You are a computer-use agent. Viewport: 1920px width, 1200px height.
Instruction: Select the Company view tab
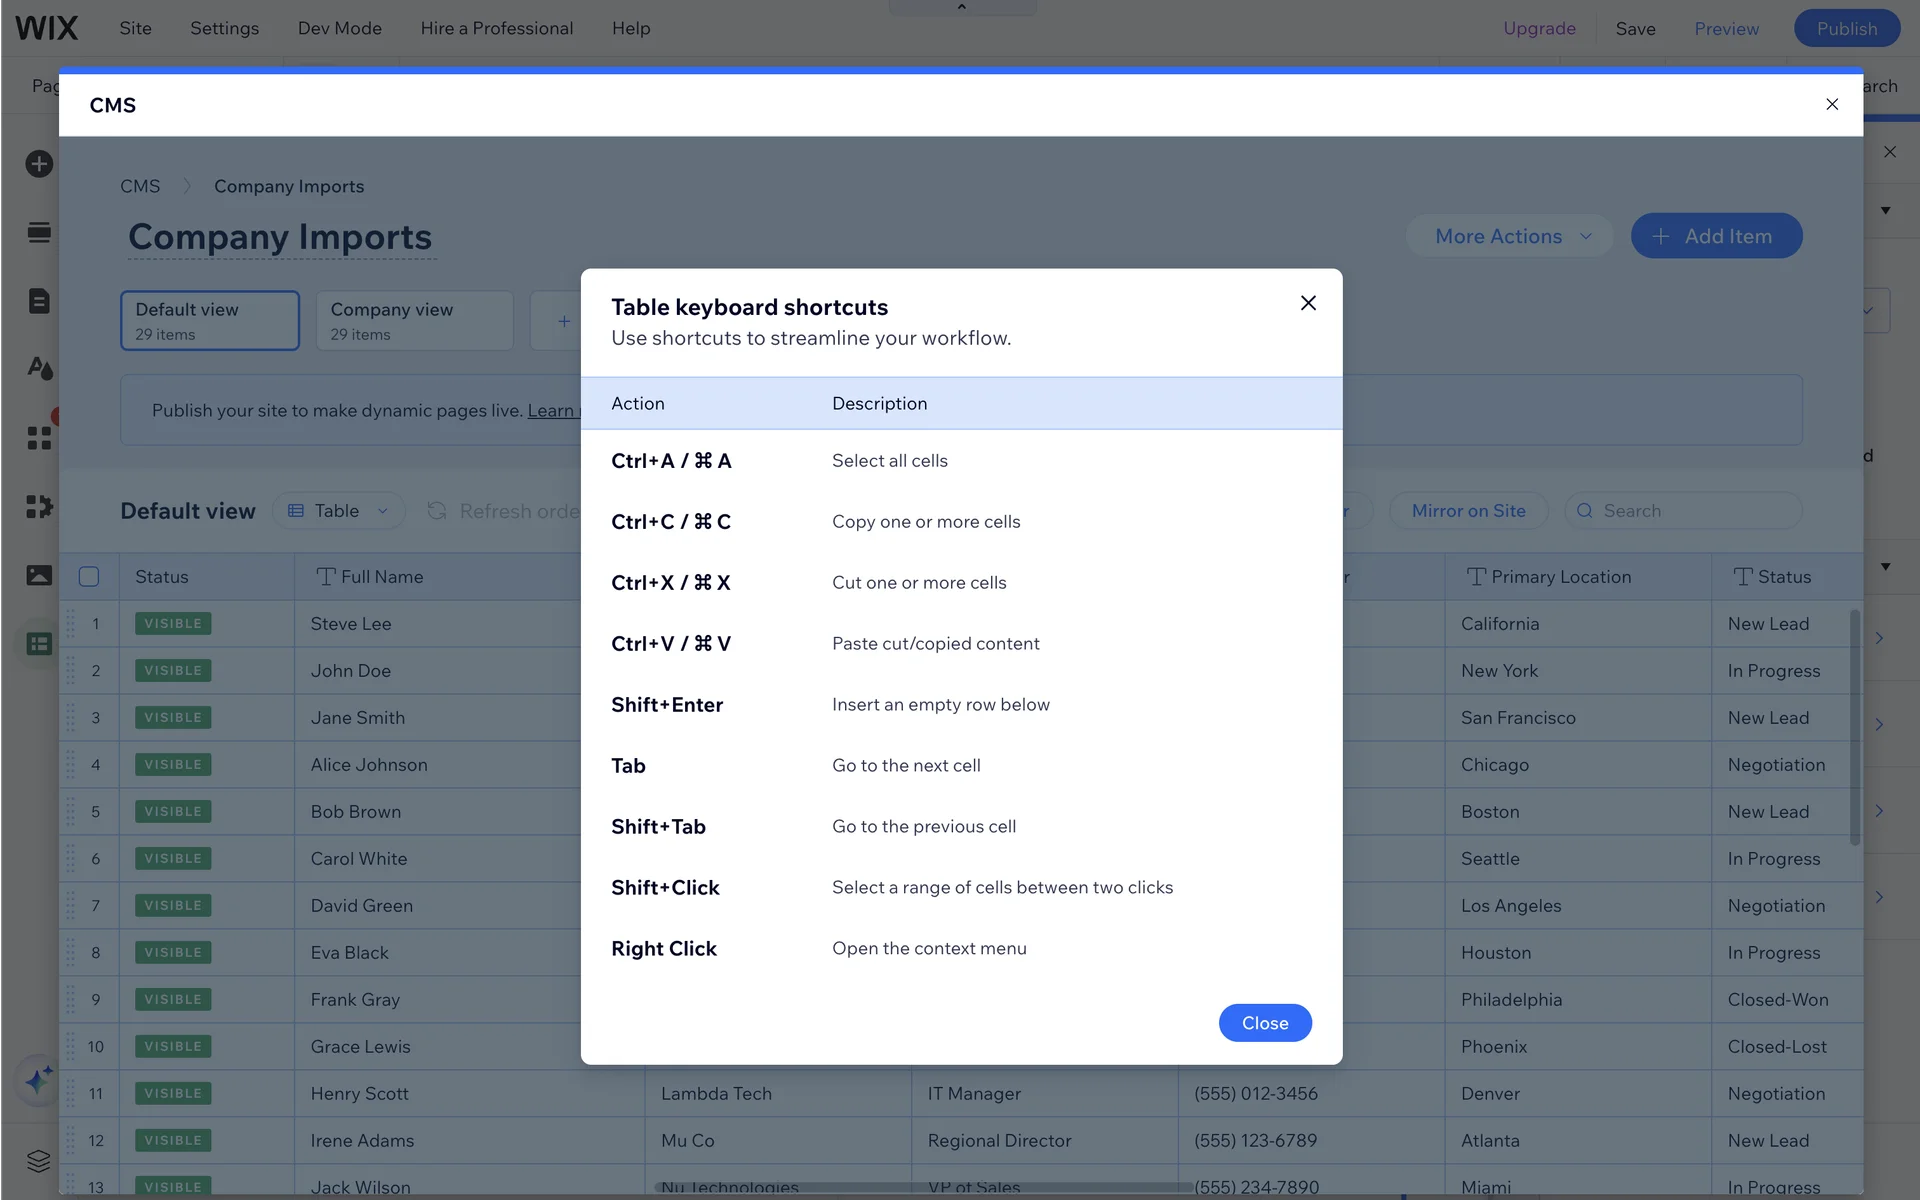[x=414, y=320]
